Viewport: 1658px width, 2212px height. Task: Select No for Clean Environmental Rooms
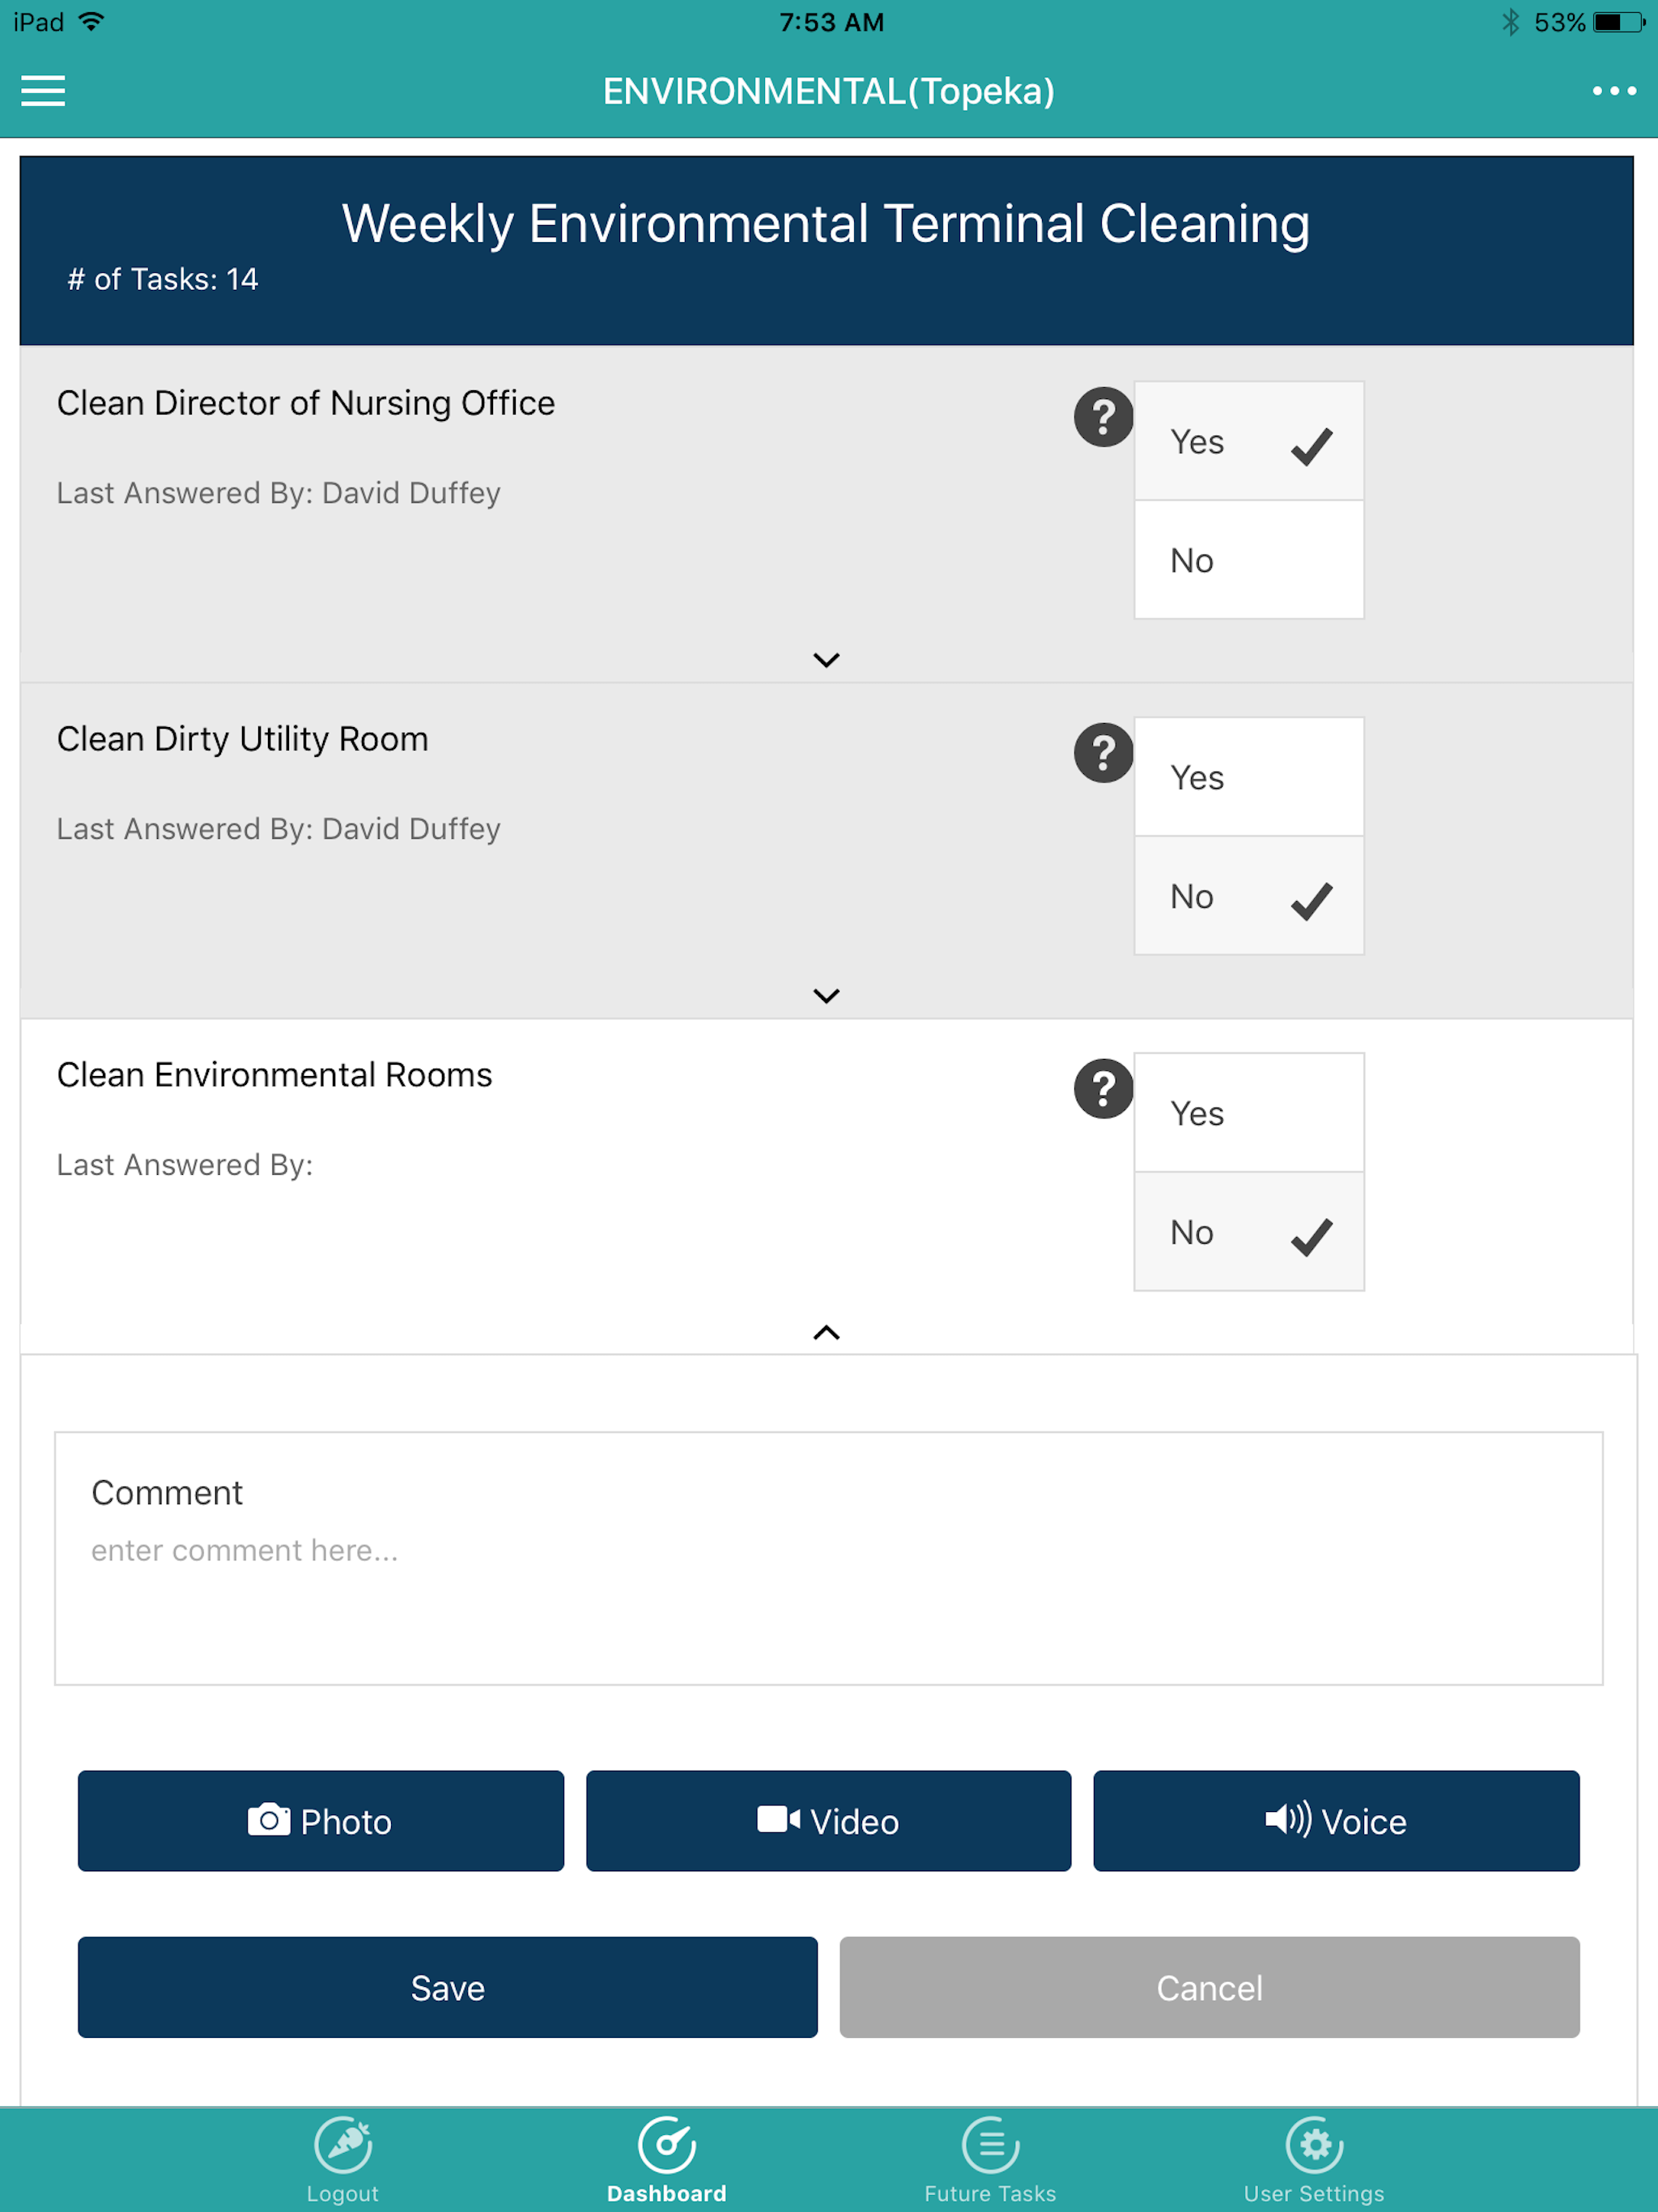pos(1249,1232)
